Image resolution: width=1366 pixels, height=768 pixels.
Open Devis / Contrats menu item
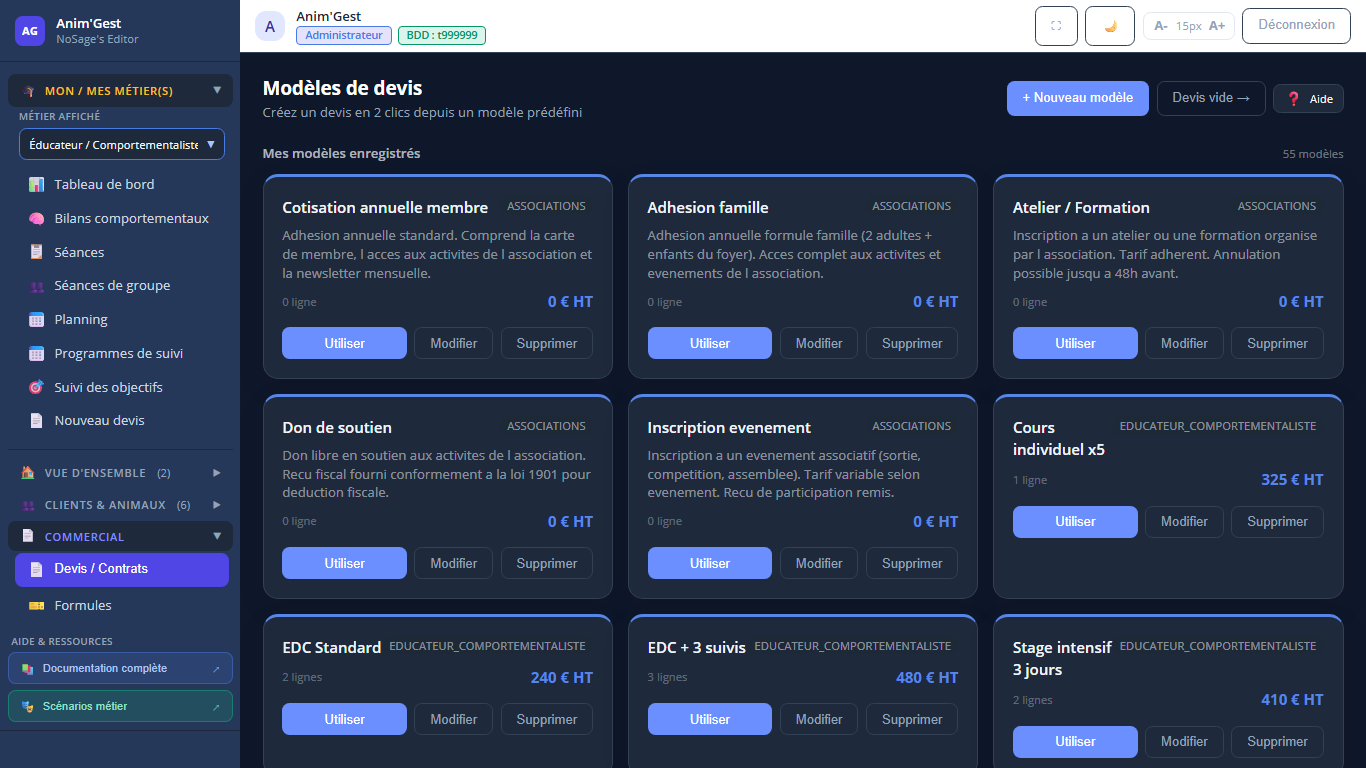coord(122,569)
